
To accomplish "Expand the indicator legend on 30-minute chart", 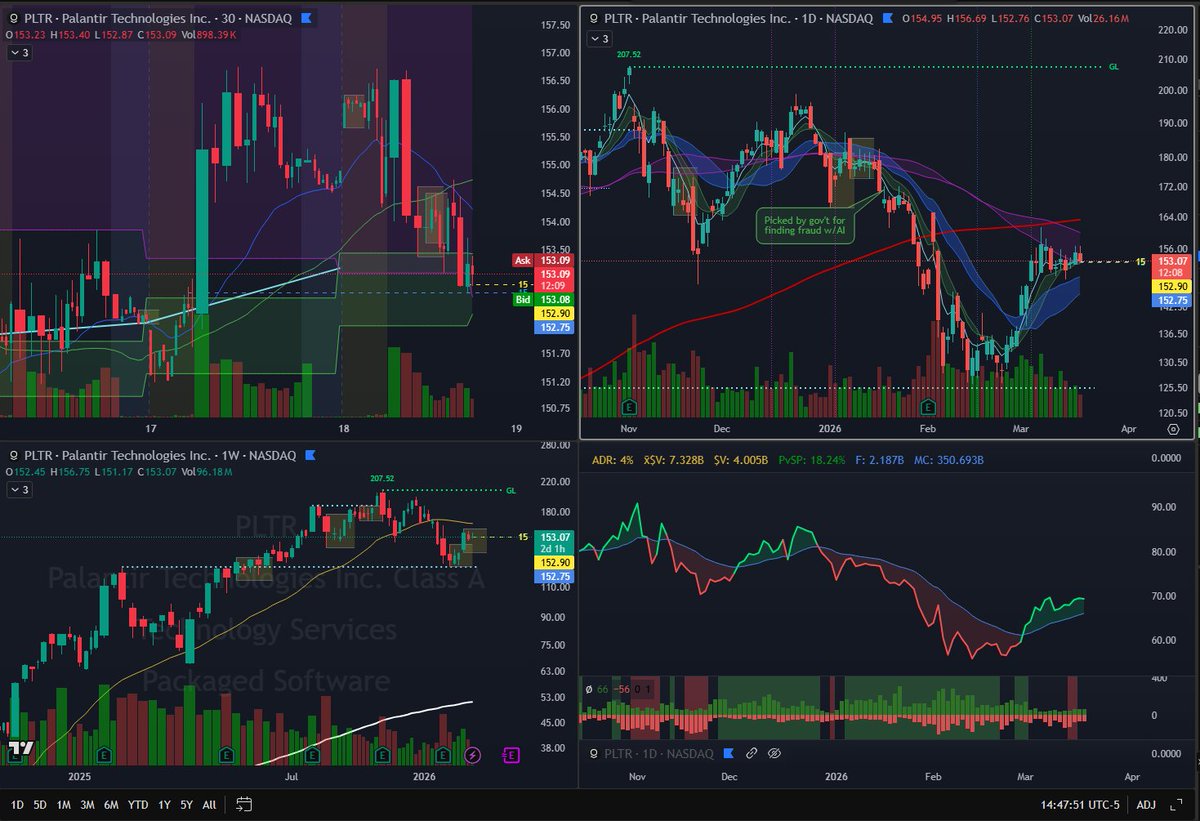I will click(20, 53).
